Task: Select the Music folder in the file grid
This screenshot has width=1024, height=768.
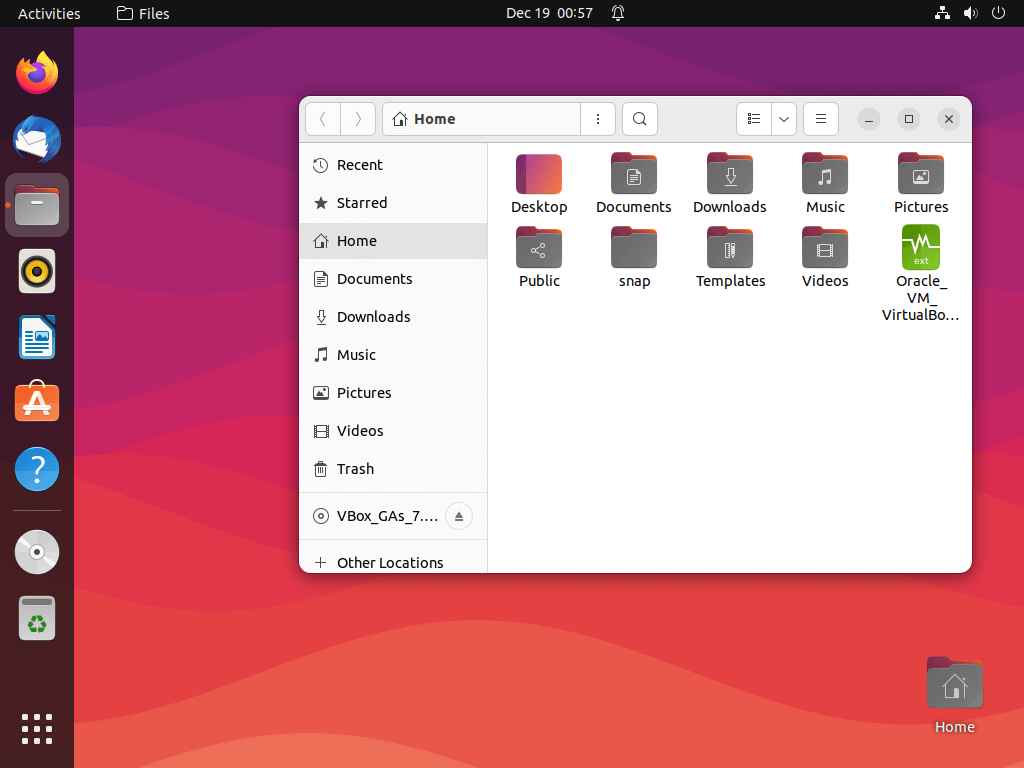Action: pyautogui.click(x=825, y=184)
